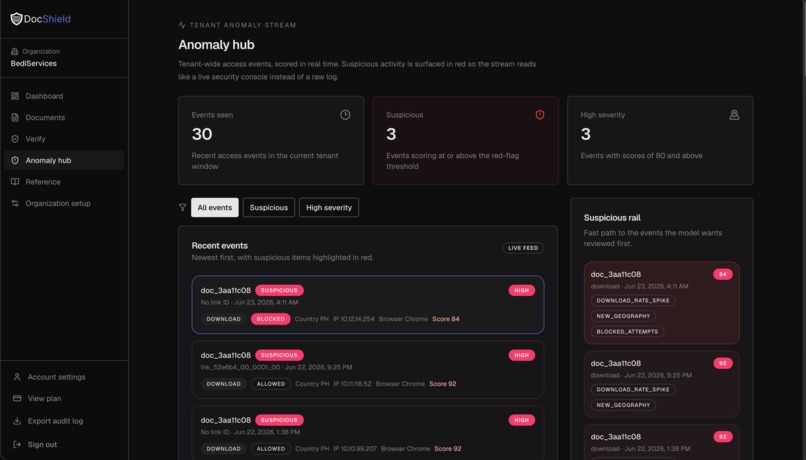Click the View plan card icon

click(x=17, y=398)
